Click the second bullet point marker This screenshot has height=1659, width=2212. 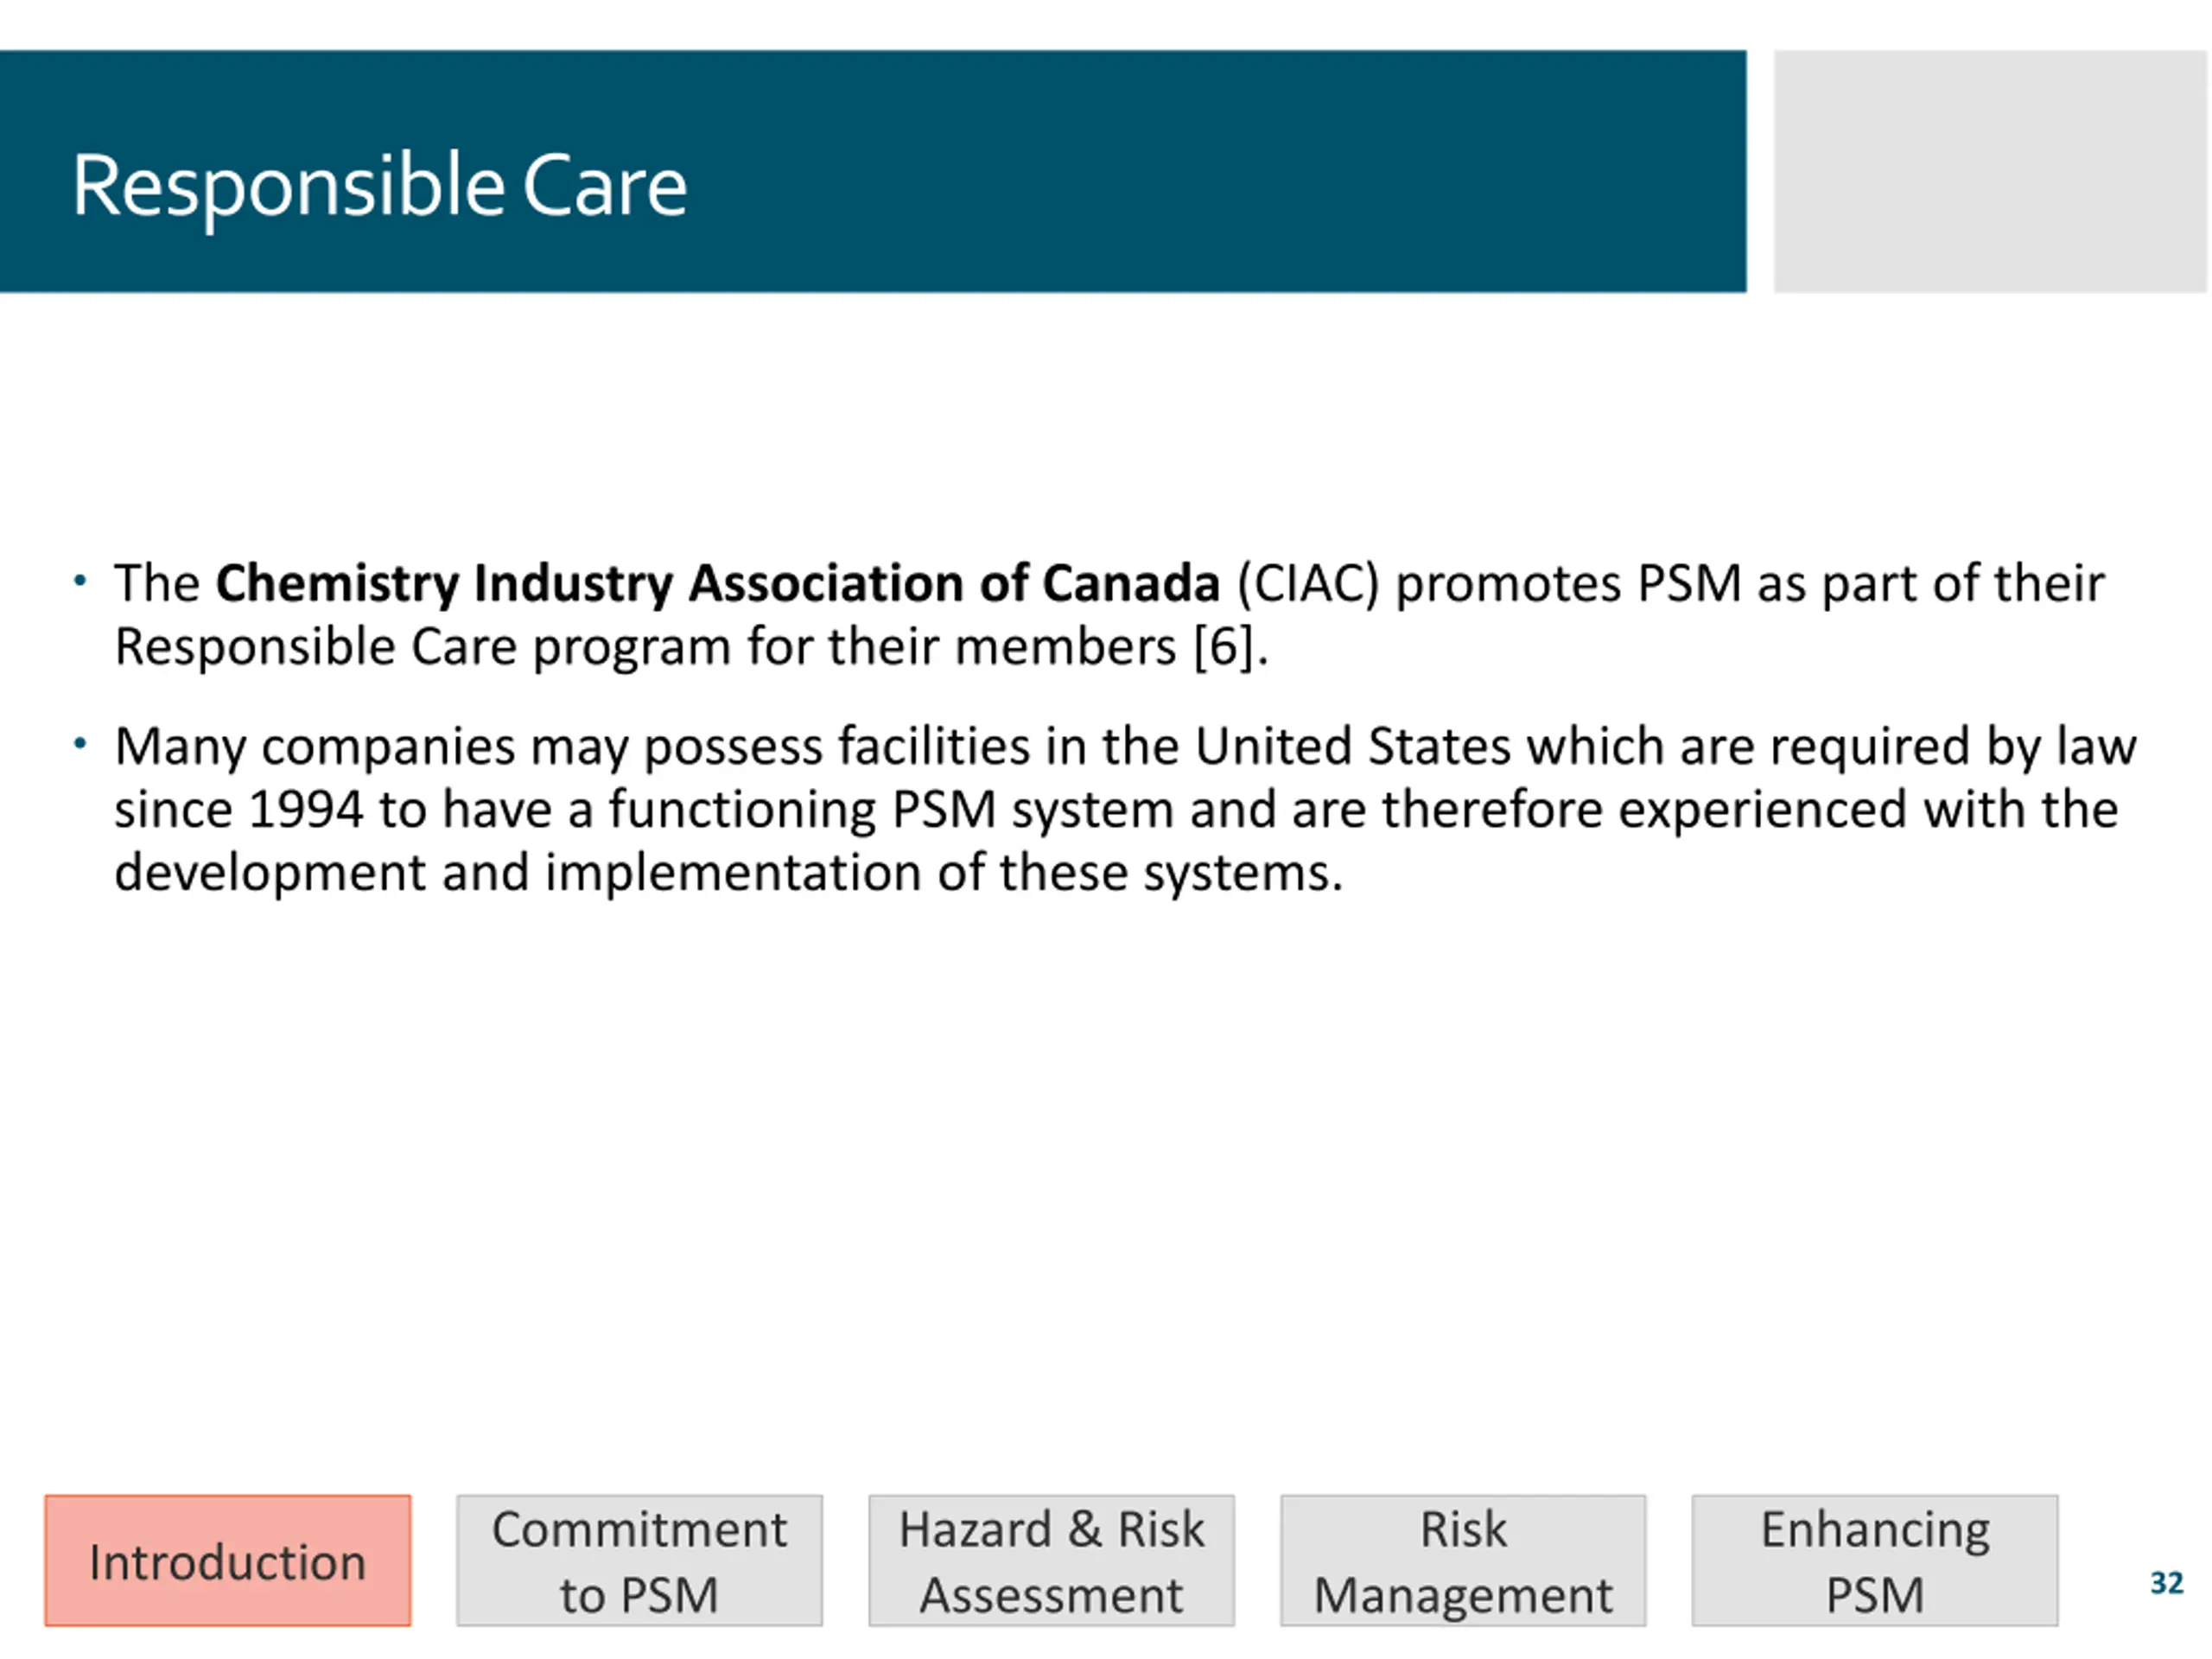pyautogui.click(x=80, y=744)
